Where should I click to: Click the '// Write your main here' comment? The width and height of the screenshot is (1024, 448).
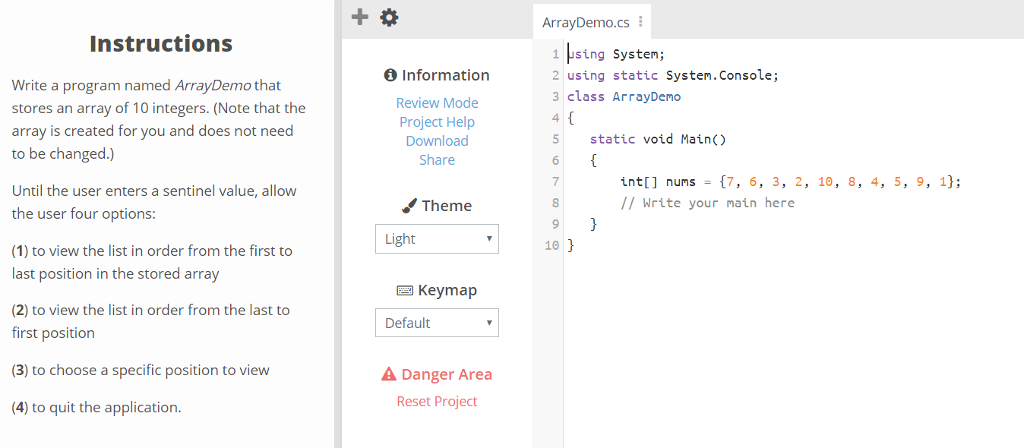pos(707,202)
